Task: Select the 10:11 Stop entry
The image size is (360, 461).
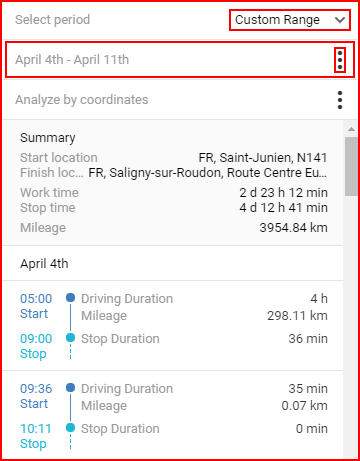Action: (x=36, y=436)
